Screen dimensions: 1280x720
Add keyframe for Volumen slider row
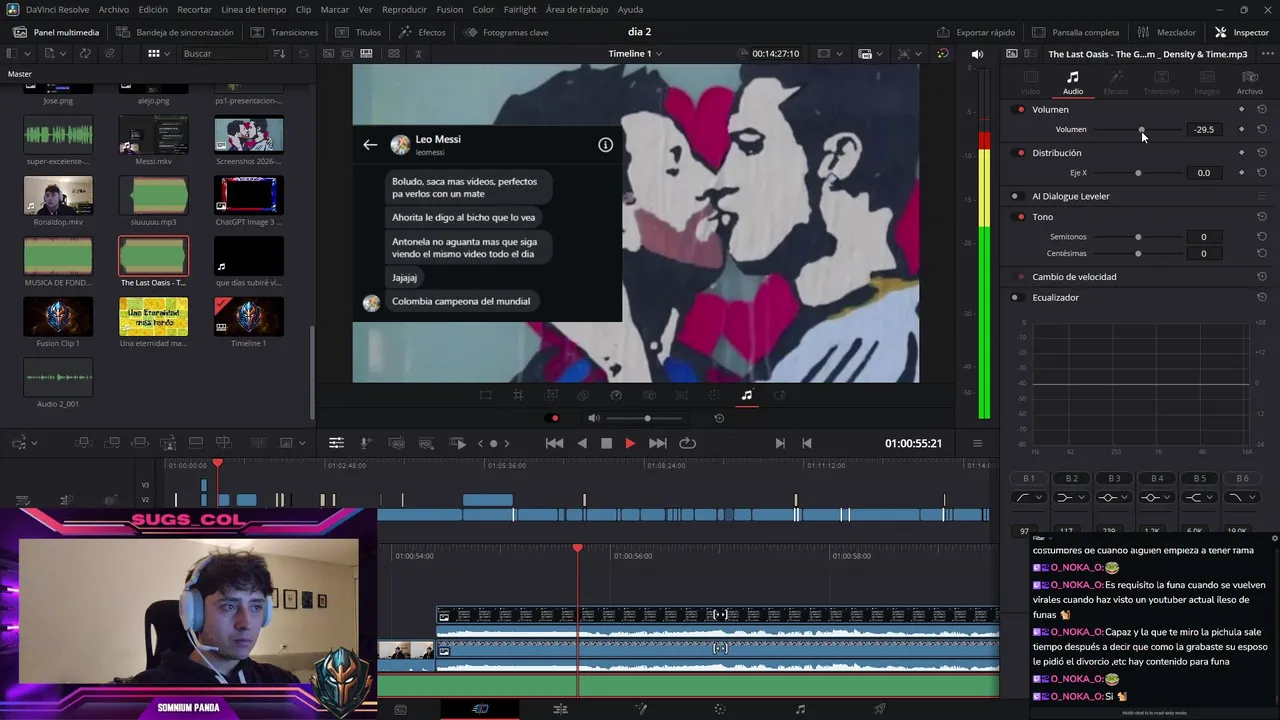point(1242,130)
